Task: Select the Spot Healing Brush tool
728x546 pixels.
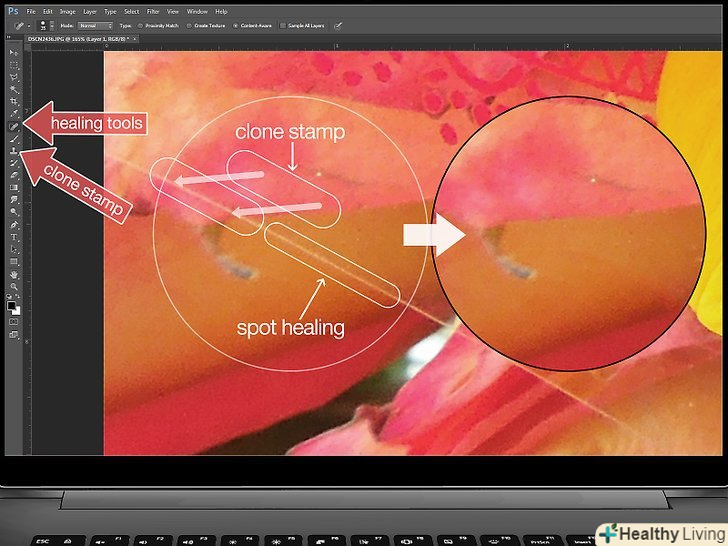Action: [x=13, y=126]
